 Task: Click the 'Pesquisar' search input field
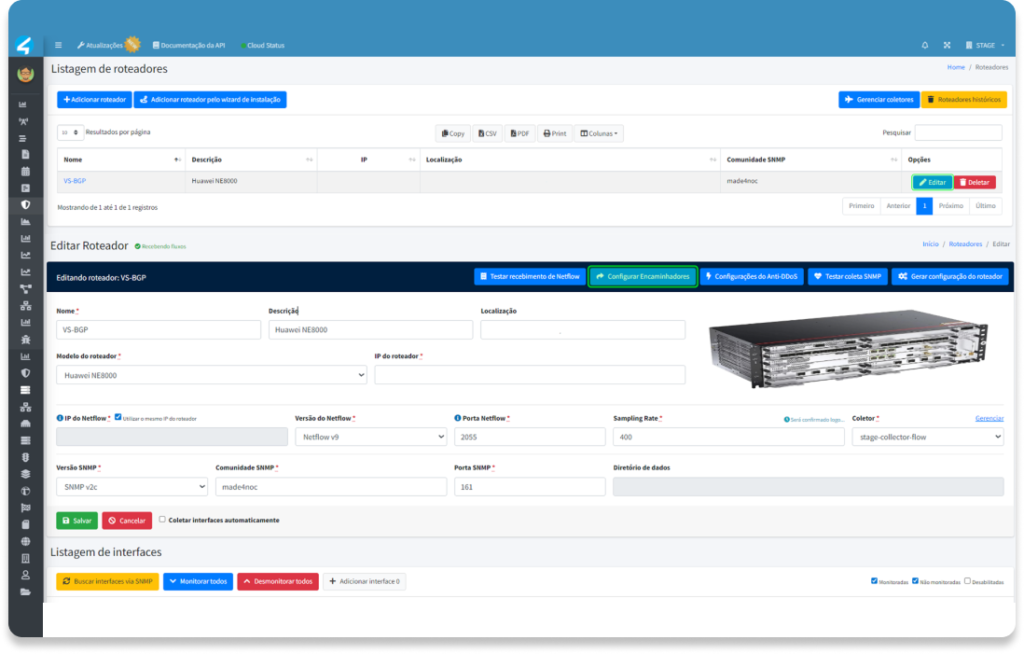(x=957, y=132)
